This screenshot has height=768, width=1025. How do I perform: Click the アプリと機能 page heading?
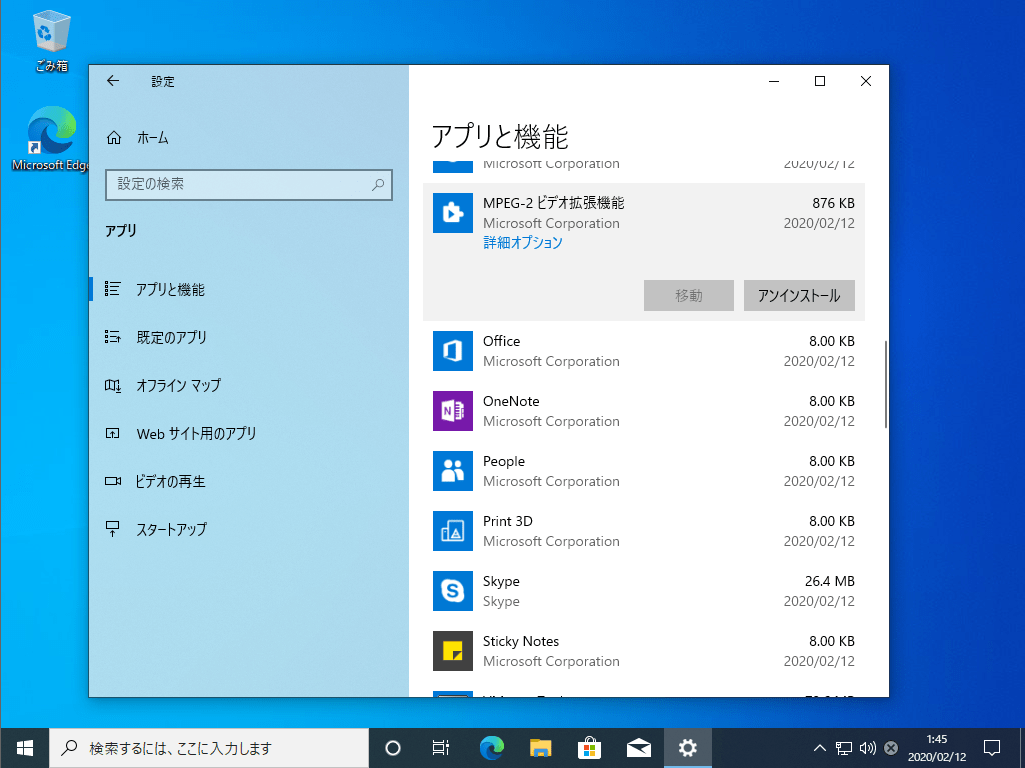click(x=500, y=137)
